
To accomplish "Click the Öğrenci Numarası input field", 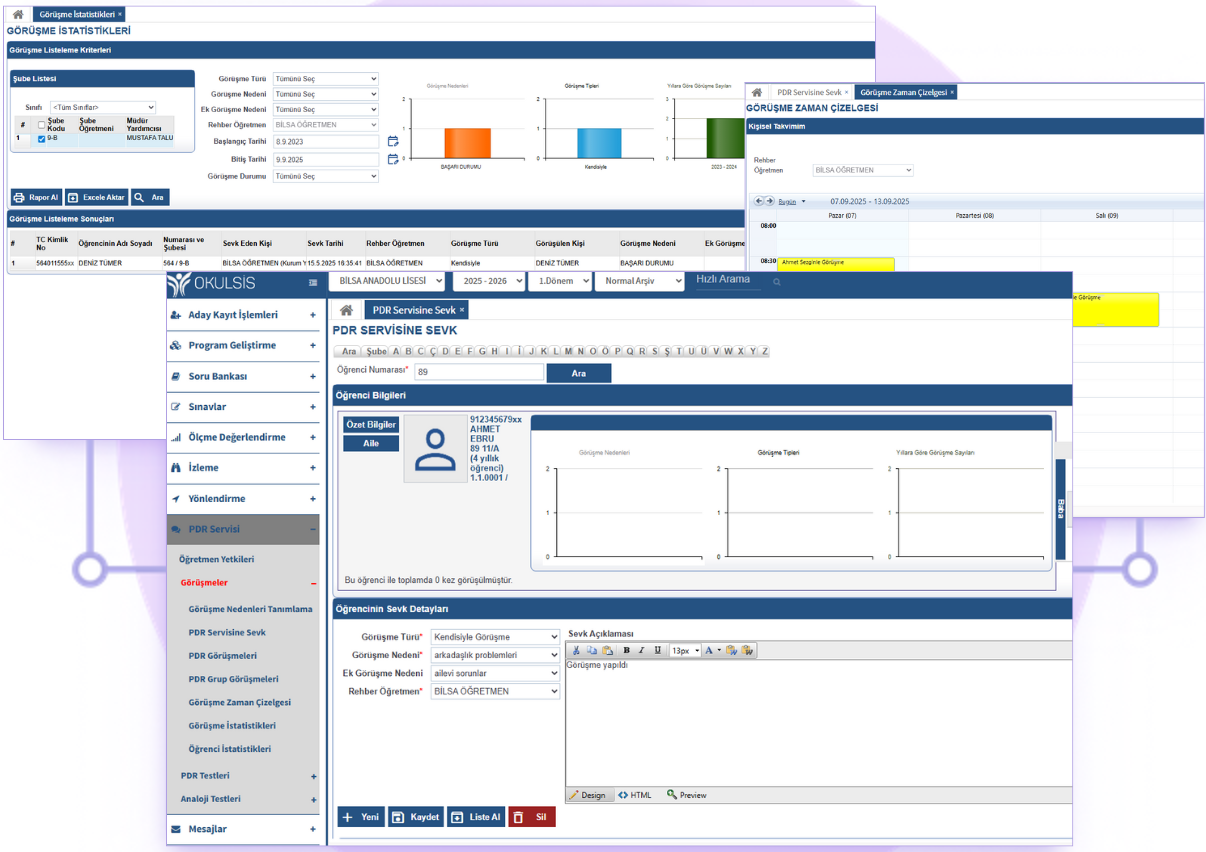I will 479,372.
